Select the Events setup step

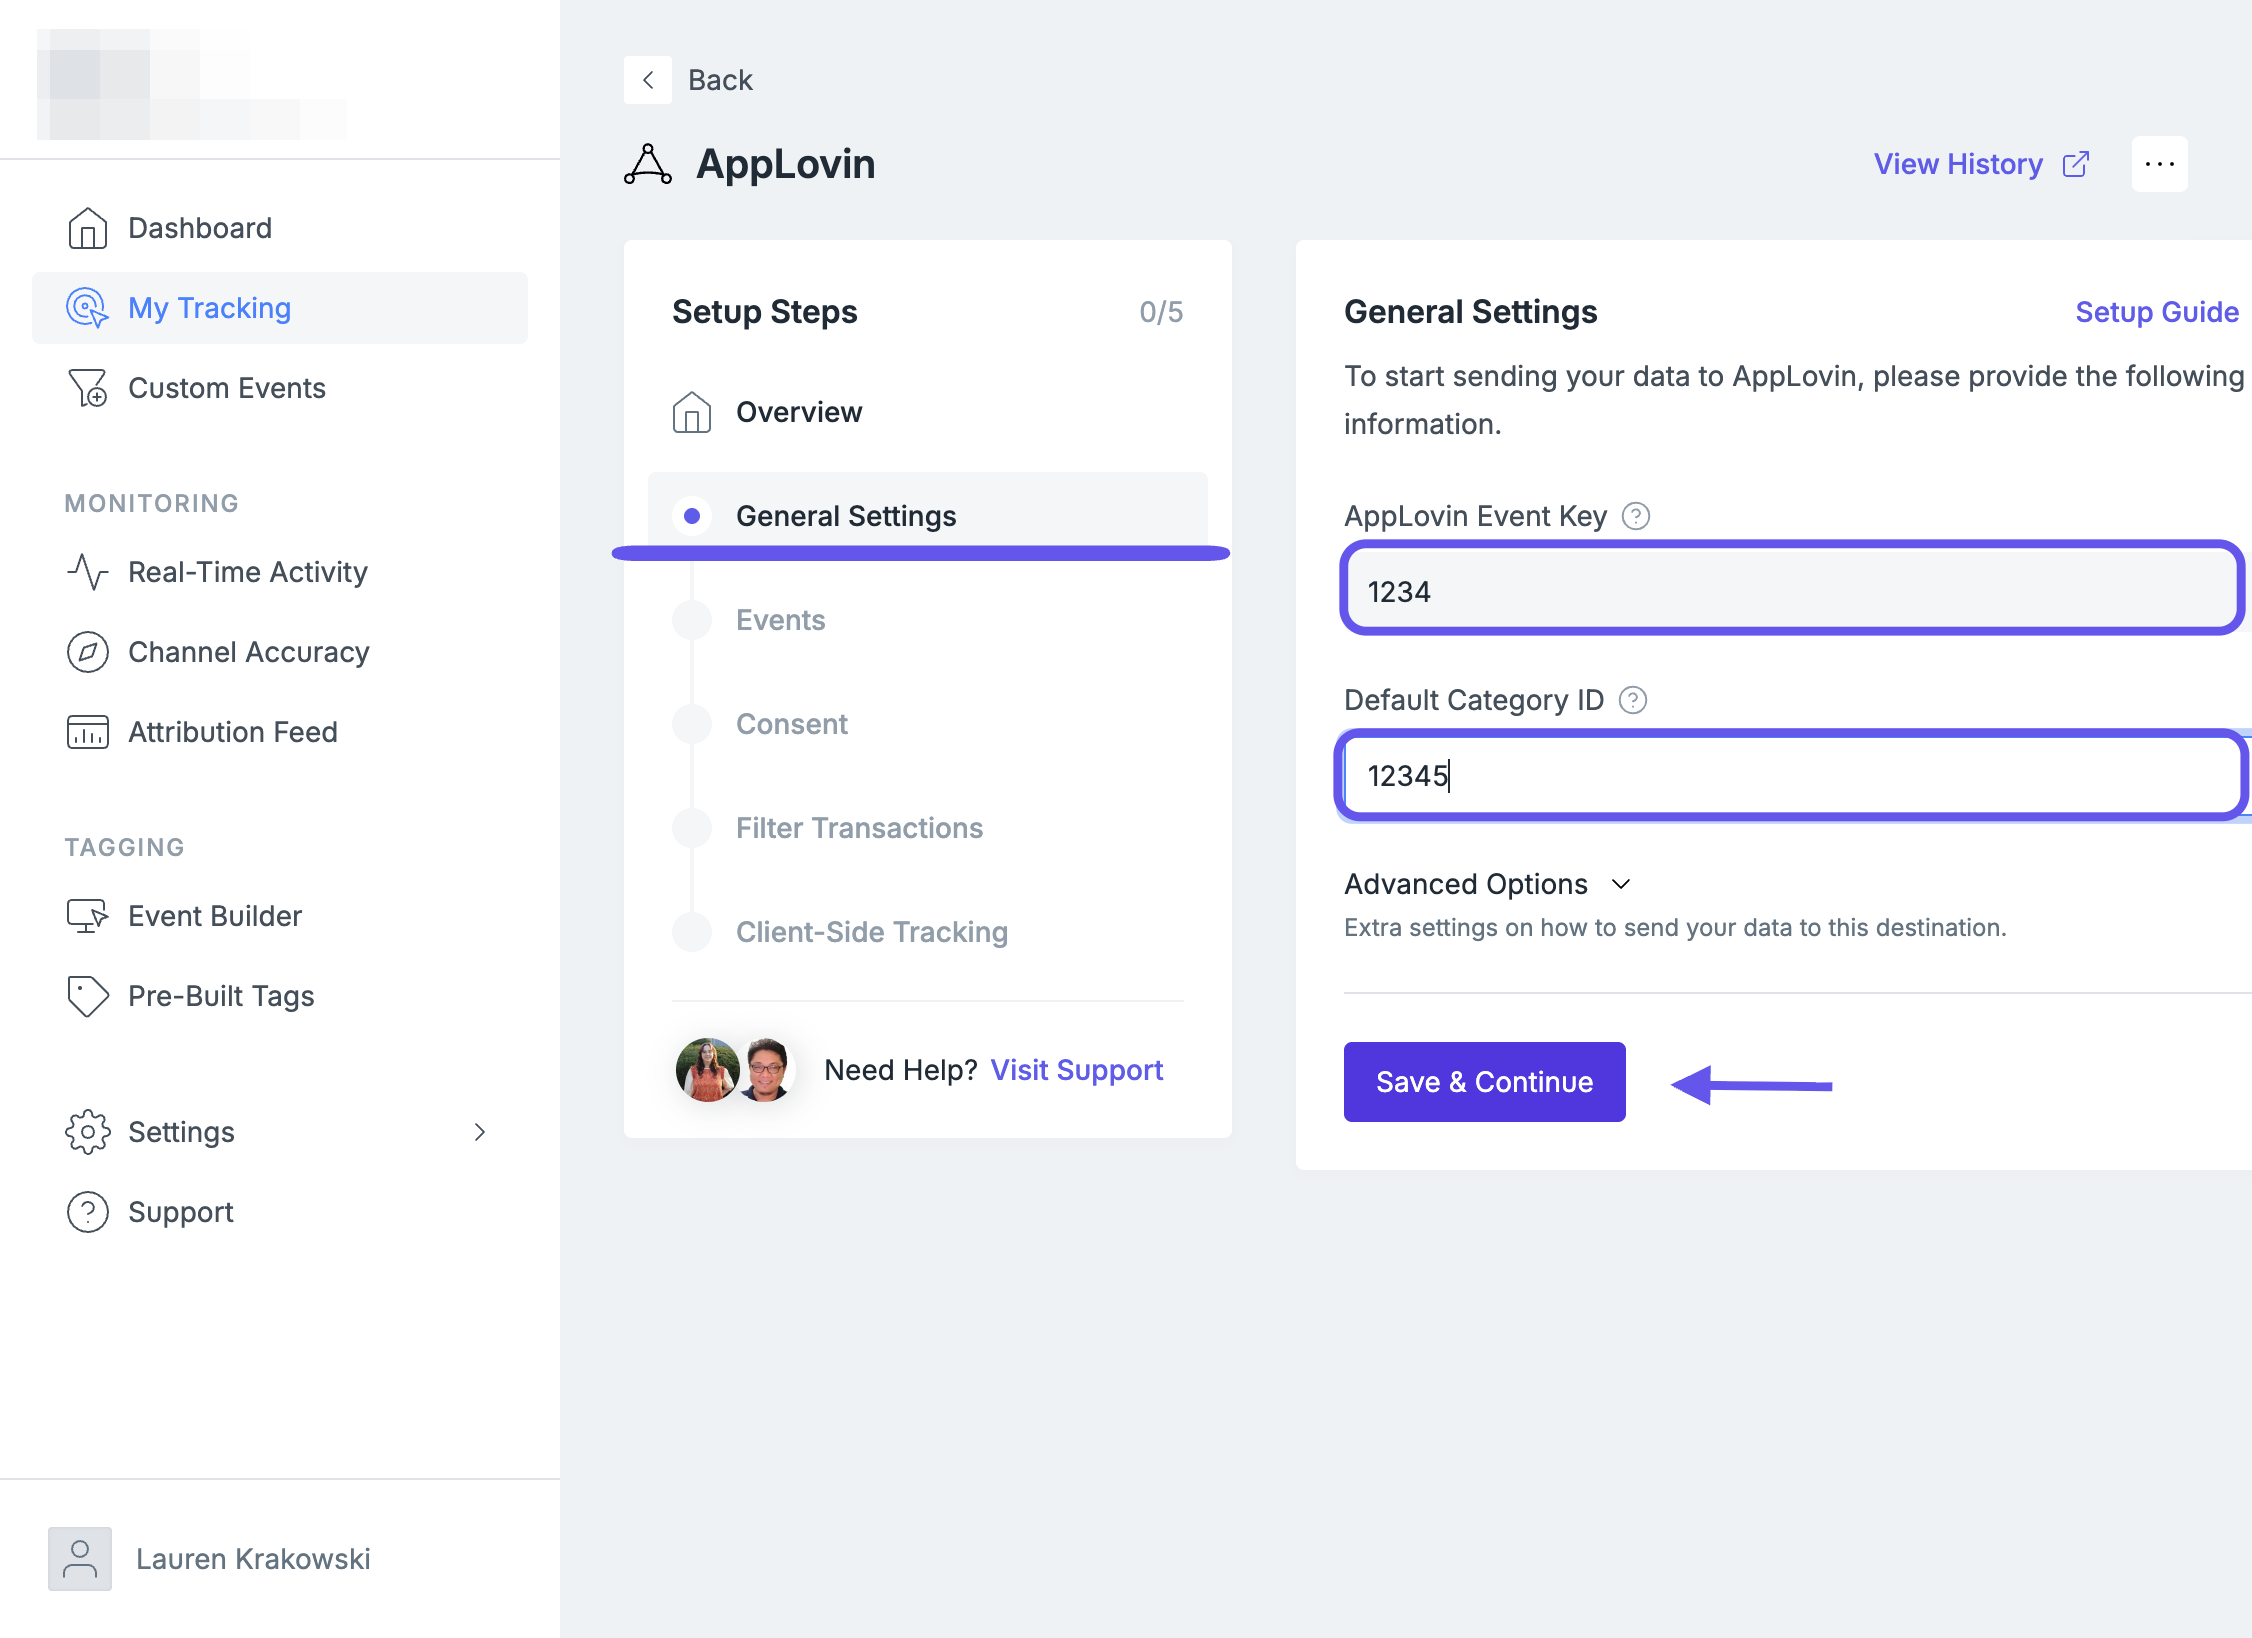[928, 620]
